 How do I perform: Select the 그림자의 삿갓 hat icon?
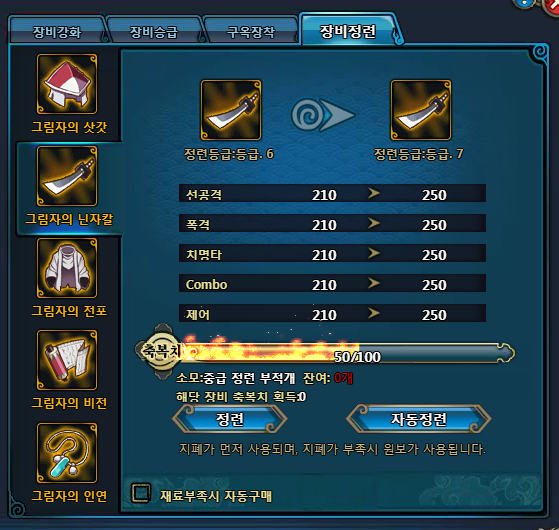click(67, 84)
